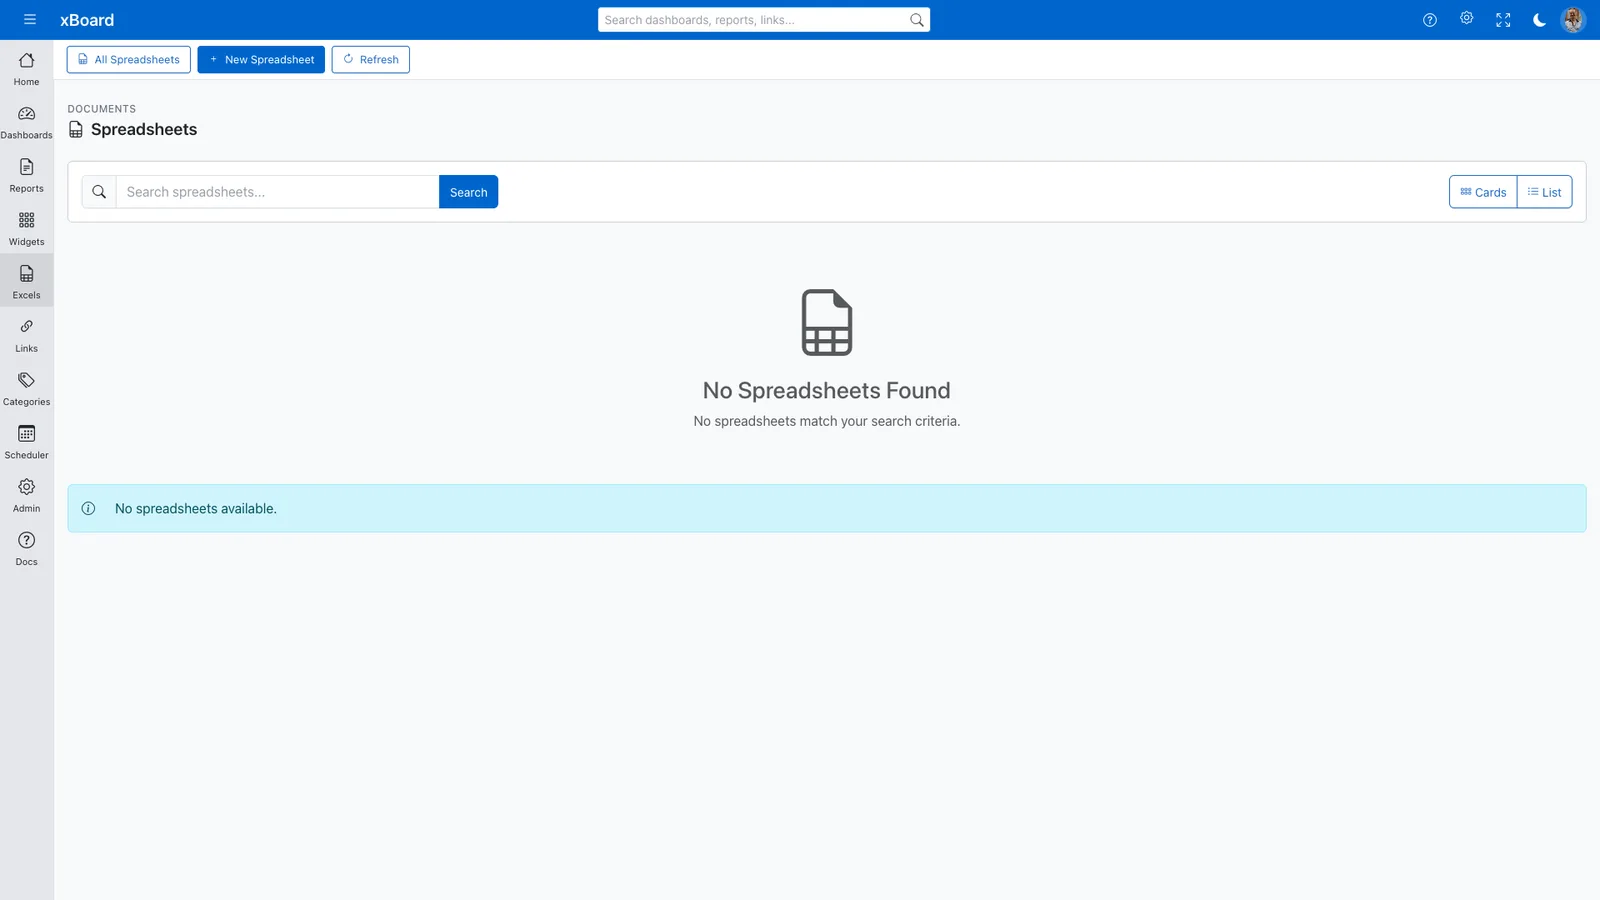
Task: Open Dashboards from sidebar
Action: coord(27,121)
